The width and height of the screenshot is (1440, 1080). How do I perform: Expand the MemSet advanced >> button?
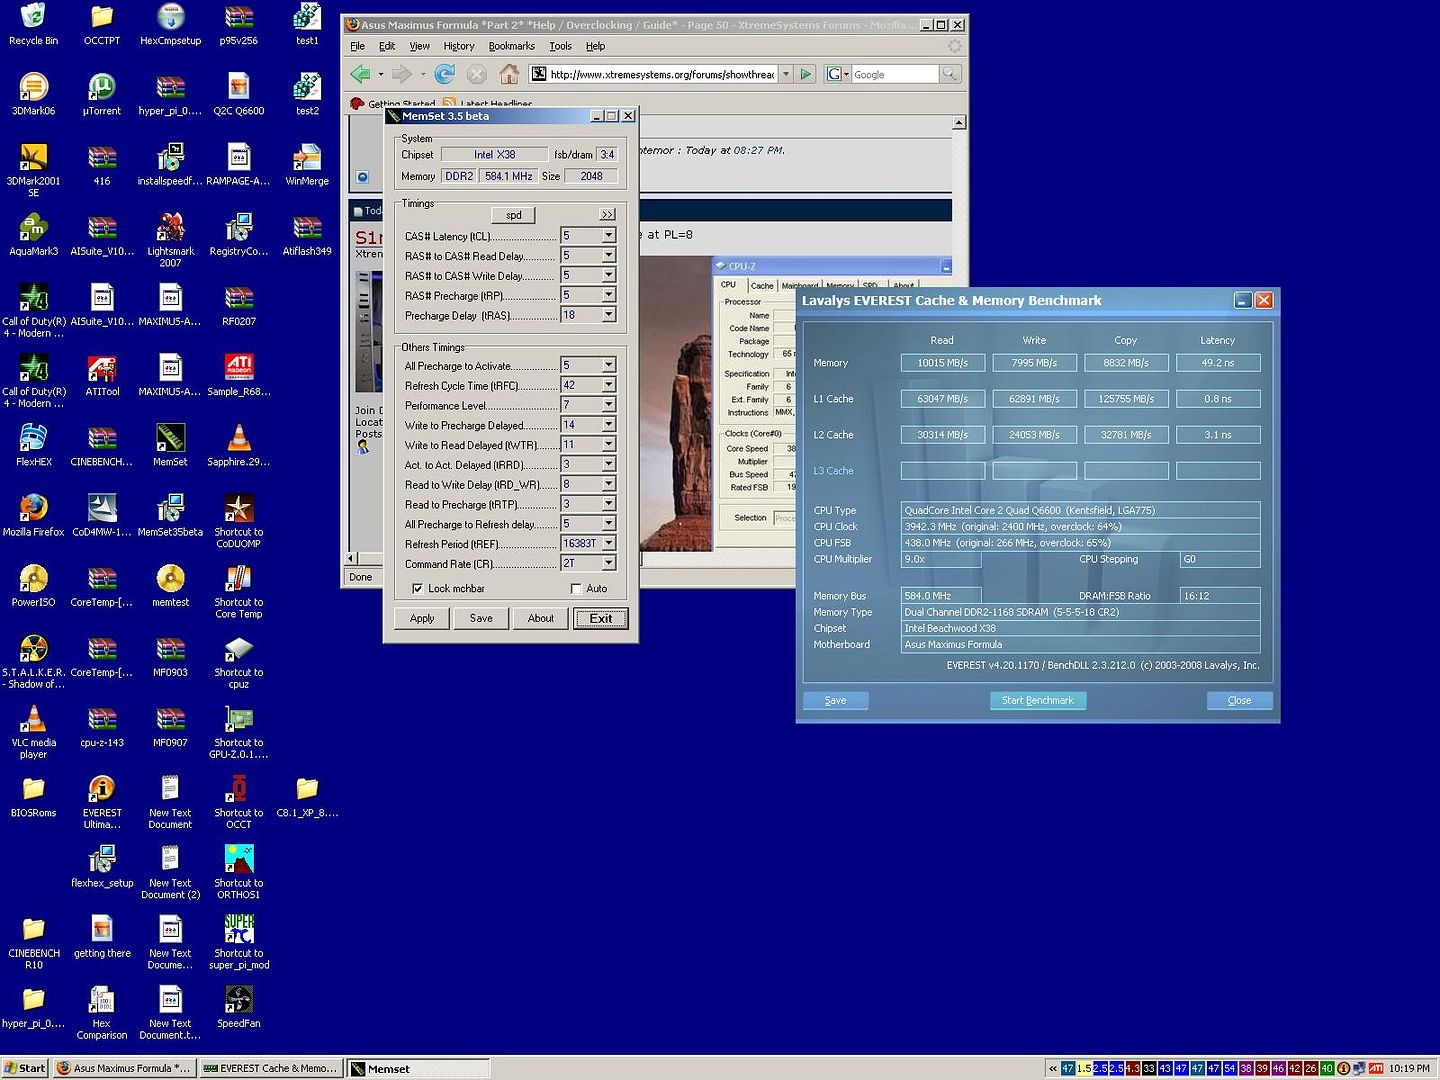point(607,215)
